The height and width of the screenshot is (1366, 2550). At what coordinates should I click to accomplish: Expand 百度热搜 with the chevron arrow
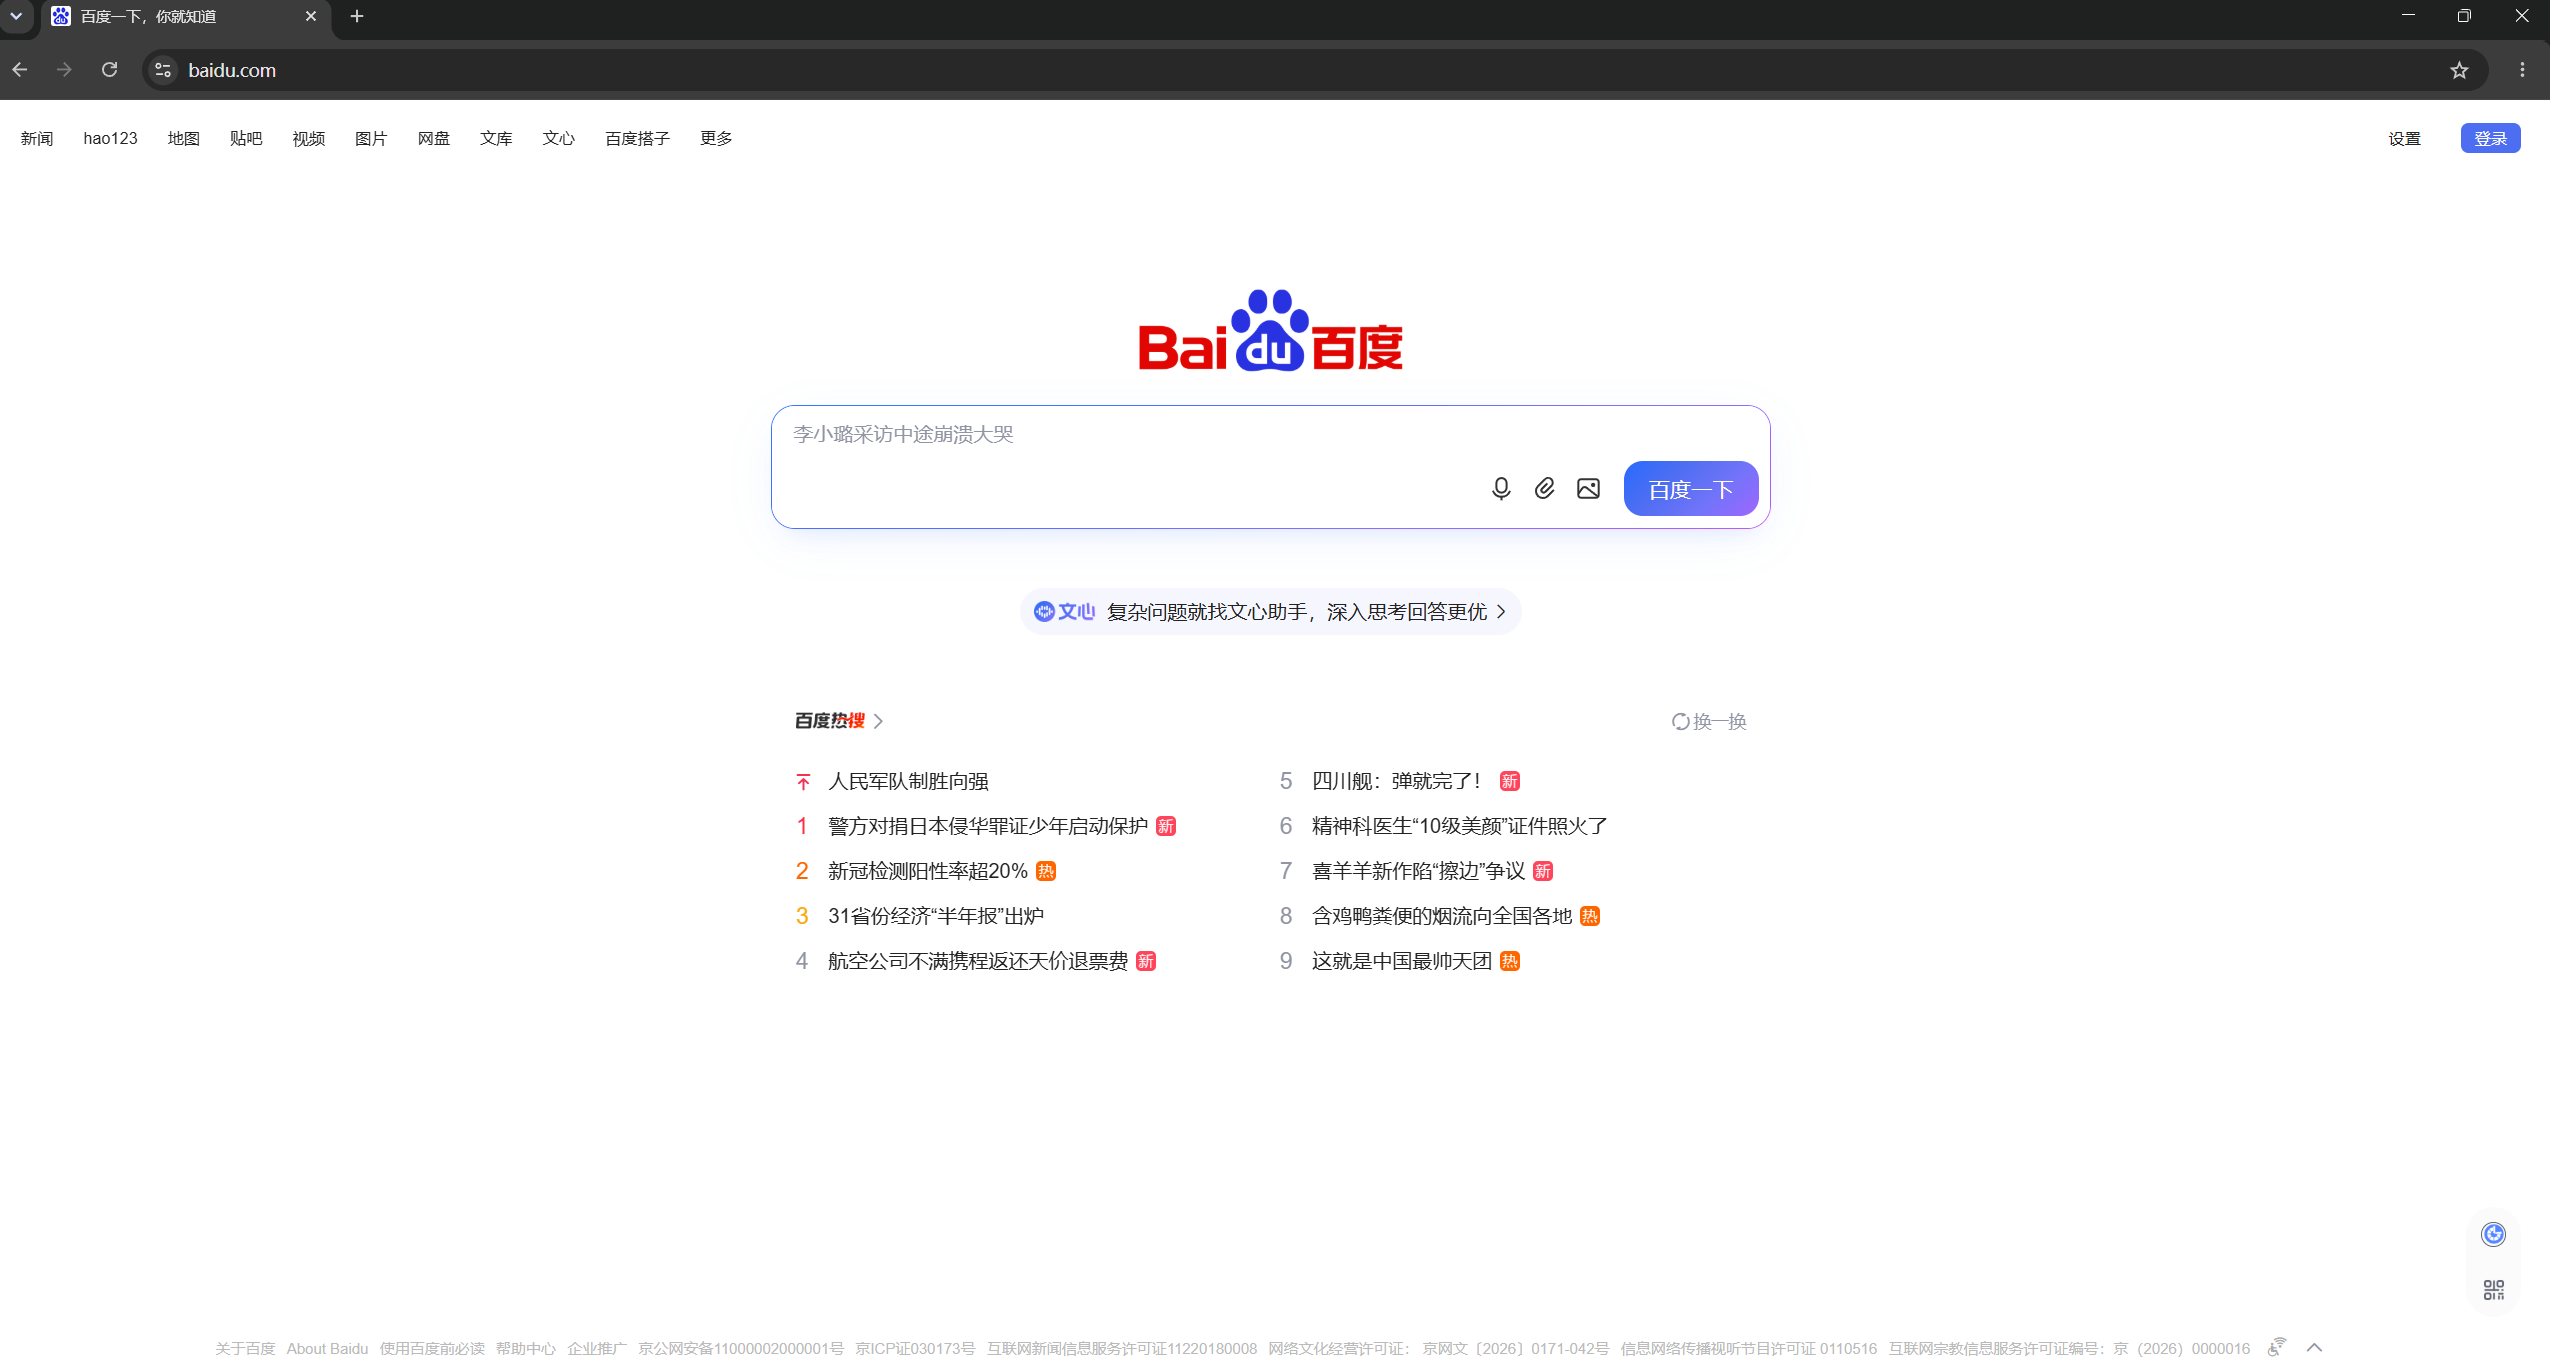tap(878, 721)
